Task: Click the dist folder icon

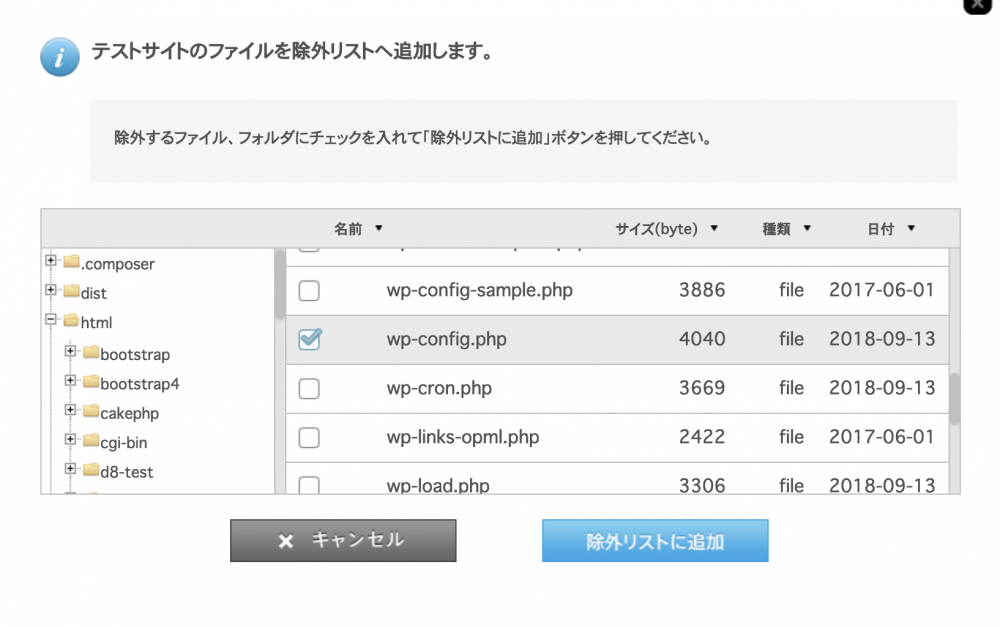Action: [x=72, y=293]
